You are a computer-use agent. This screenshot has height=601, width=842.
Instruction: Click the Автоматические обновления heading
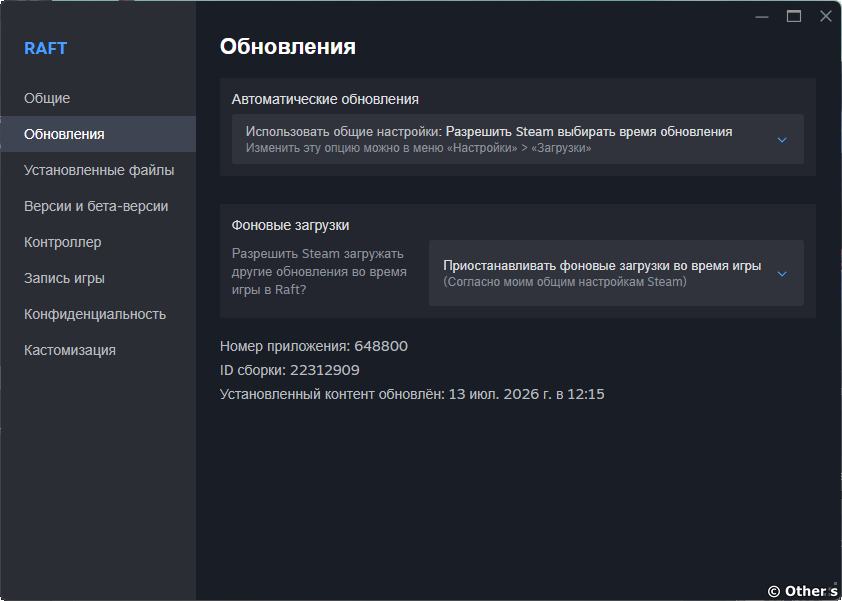pyautogui.click(x=325, y=99)
